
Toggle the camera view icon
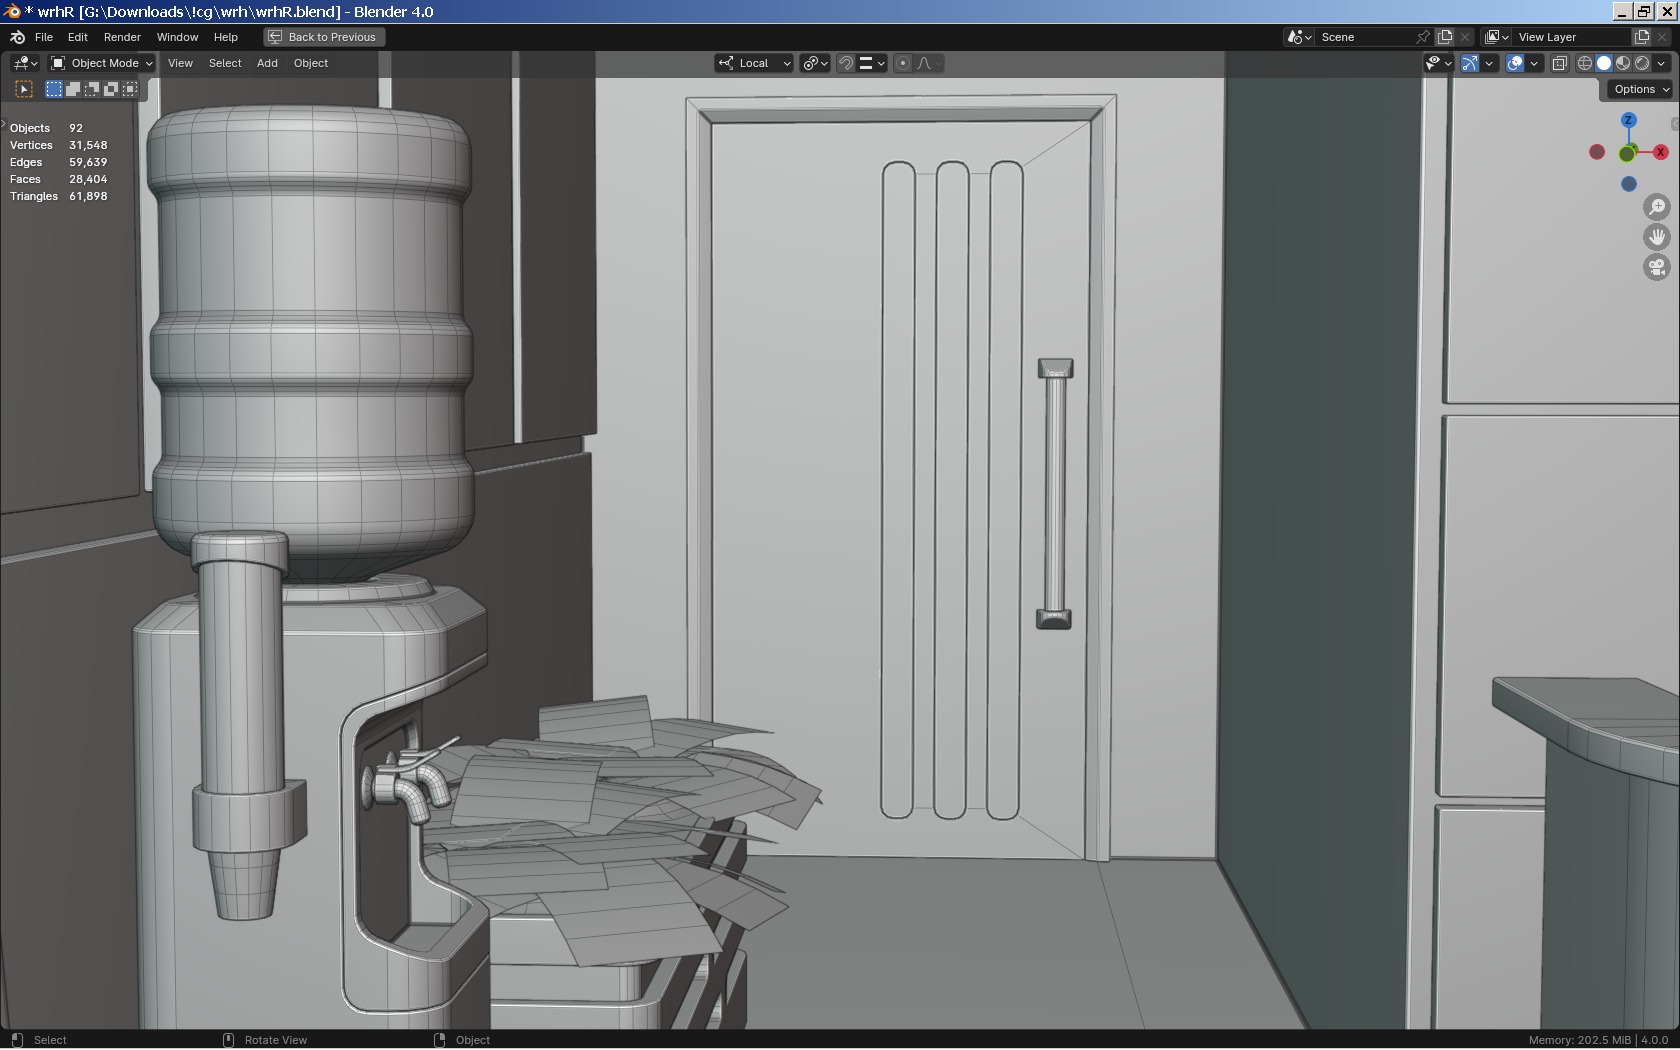tap(1657, 267)
